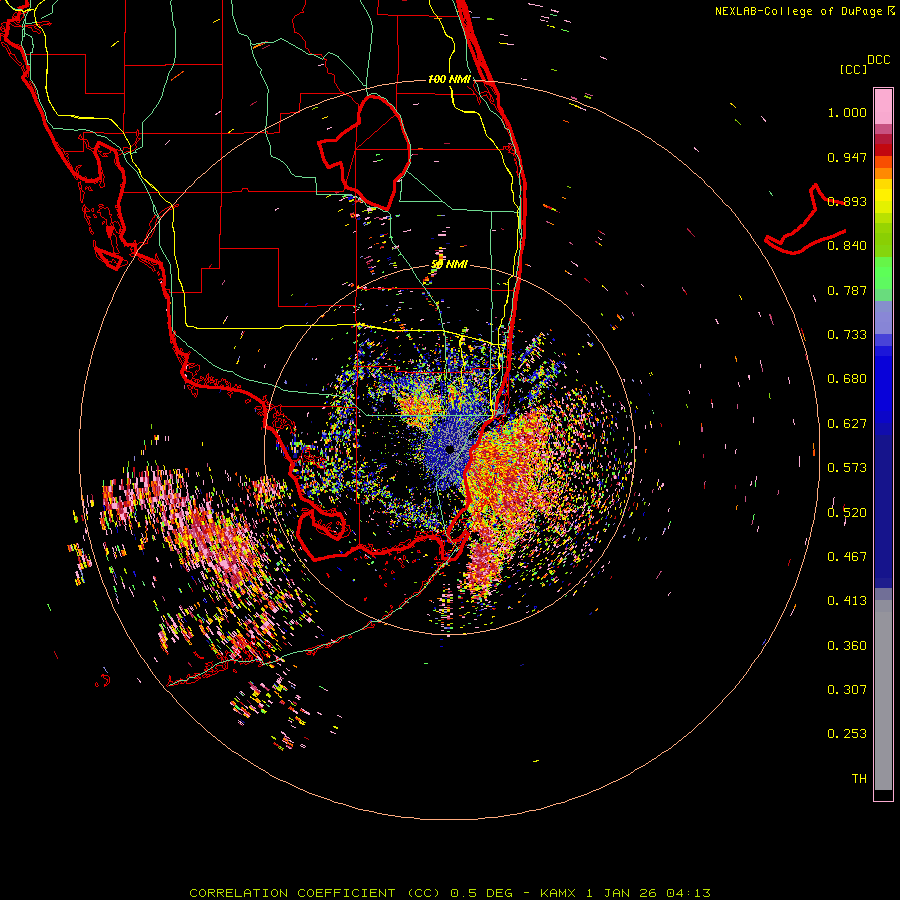Select the 1.000 scale value
The height and width of the screenshot is (900, 900).
[847, 112]
